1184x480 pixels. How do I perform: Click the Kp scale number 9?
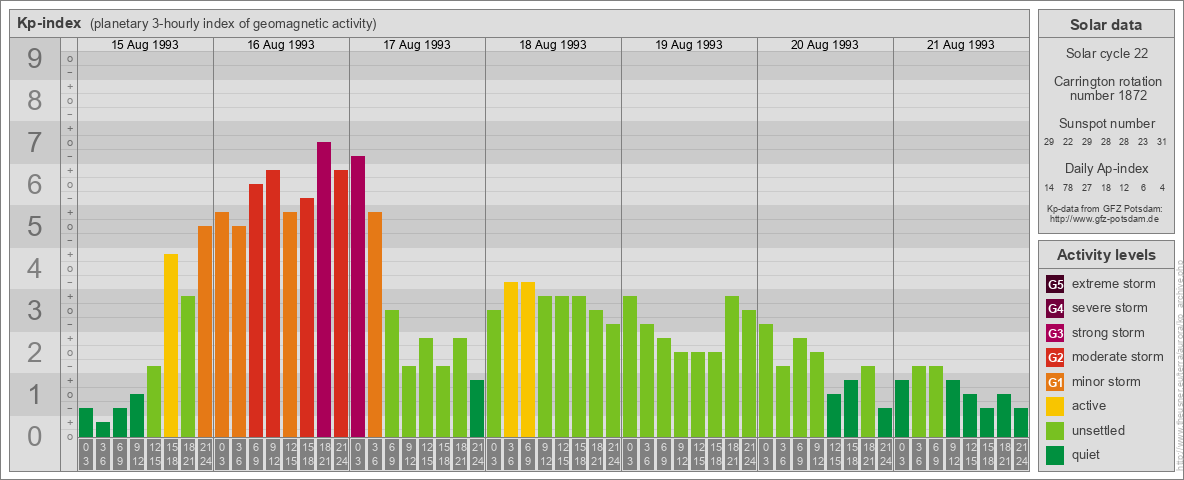point(35,59)
